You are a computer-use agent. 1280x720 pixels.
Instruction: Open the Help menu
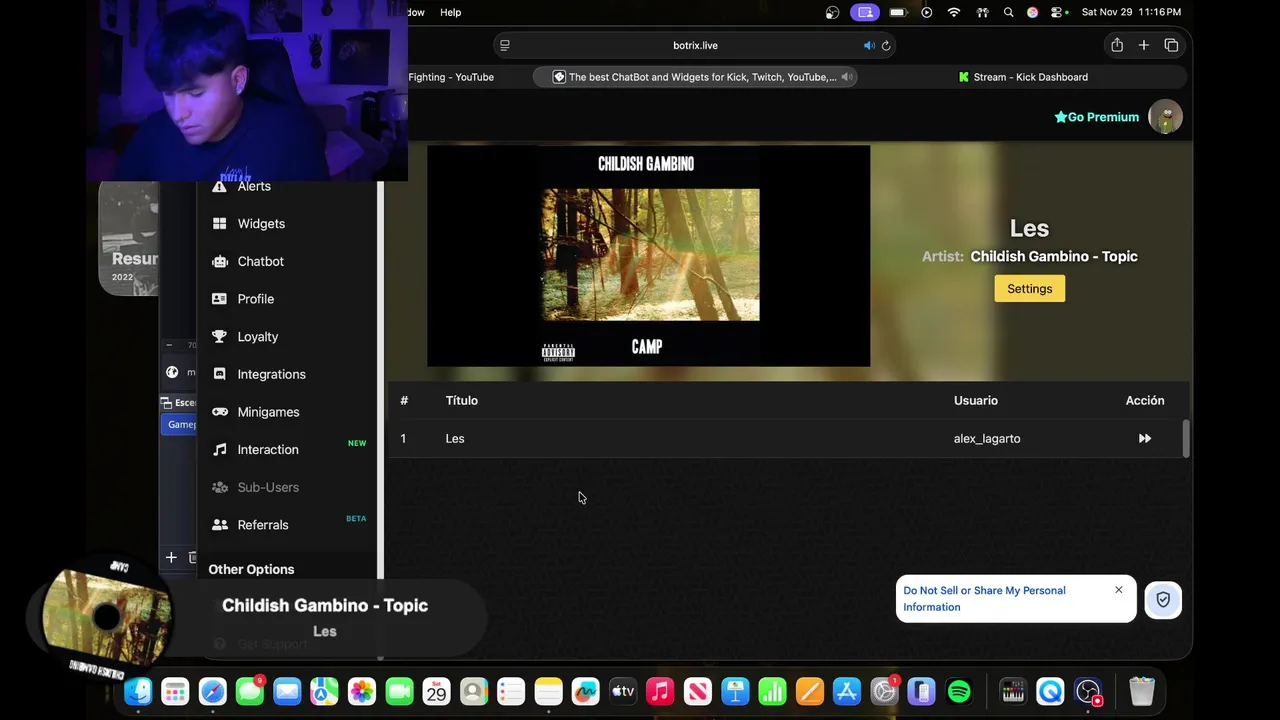point(450,12)
